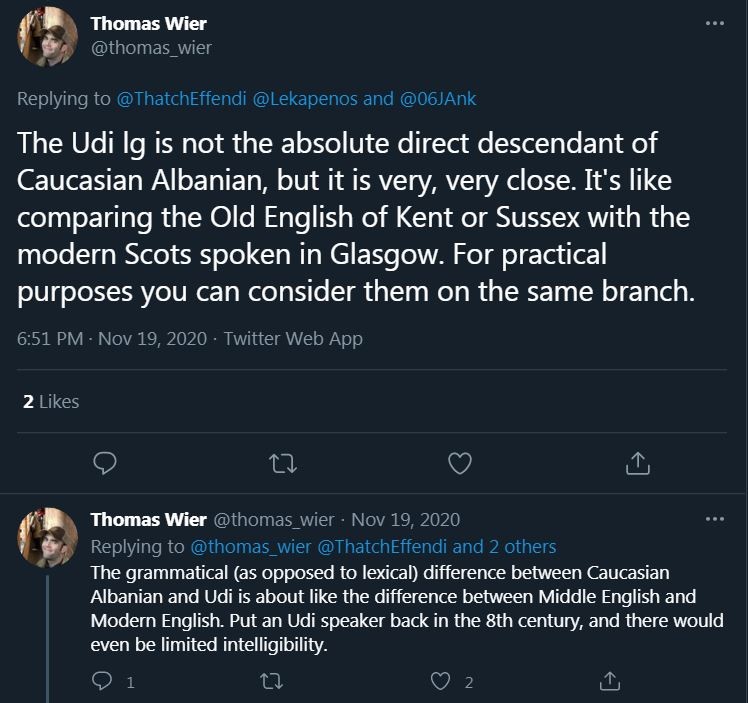Open the second tweet's three-dot menu
Image resolution: width=748 pixels, height=703 pixels.
tap(714, 520)
